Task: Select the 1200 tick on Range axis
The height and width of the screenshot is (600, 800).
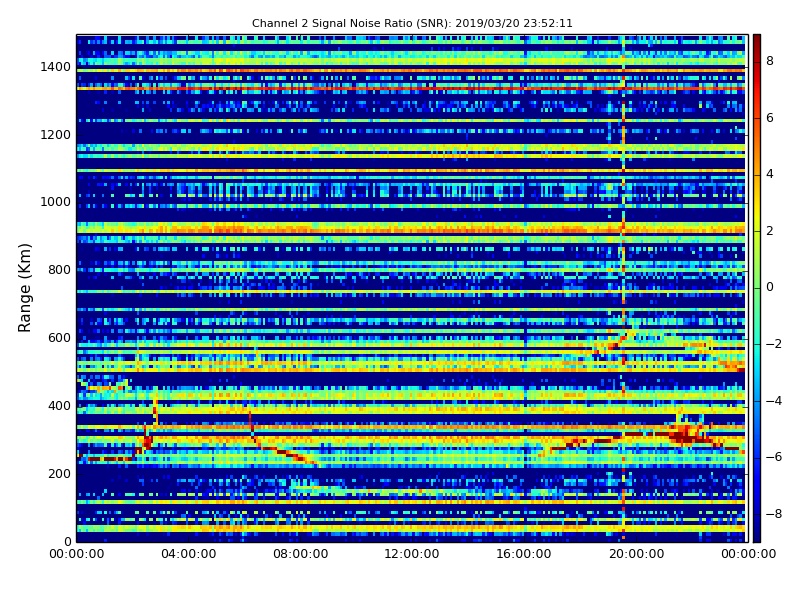Action: [56, 135]
